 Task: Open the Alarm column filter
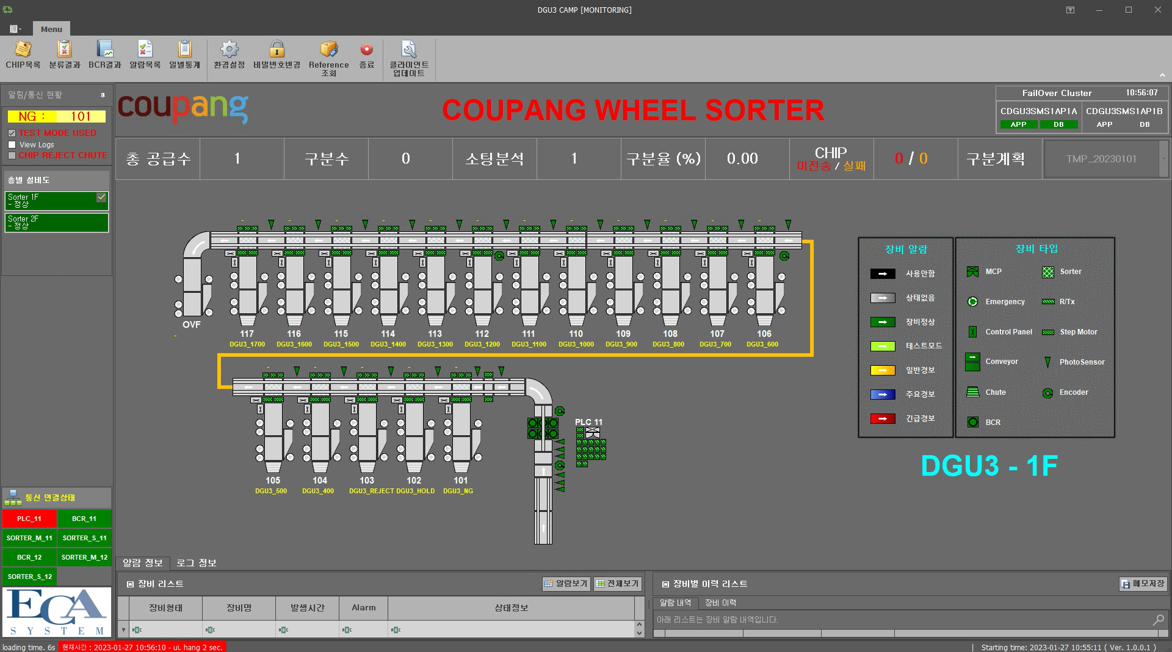(346, 630)
